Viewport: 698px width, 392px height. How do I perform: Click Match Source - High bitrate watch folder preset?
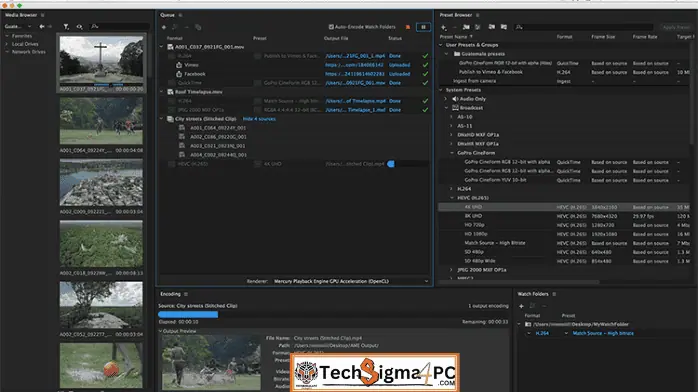(x=603, y=333)
